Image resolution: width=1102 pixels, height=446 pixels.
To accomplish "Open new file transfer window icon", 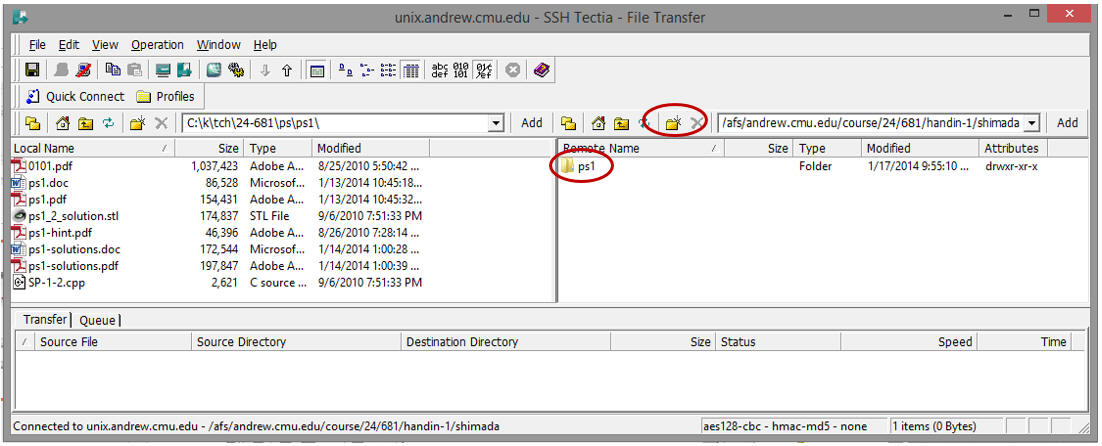I will point(184,70).
